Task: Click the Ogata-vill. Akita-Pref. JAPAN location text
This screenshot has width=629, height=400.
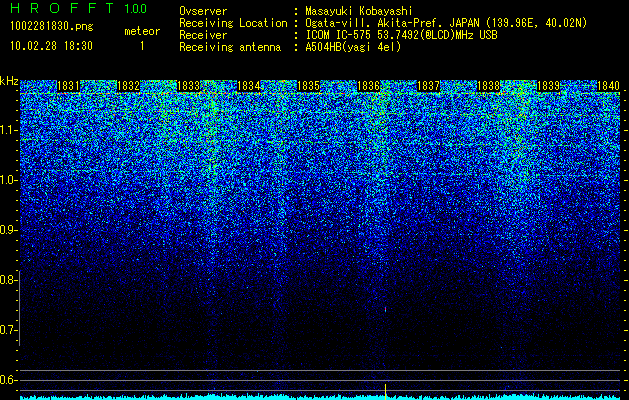Action: click(446, 23)
